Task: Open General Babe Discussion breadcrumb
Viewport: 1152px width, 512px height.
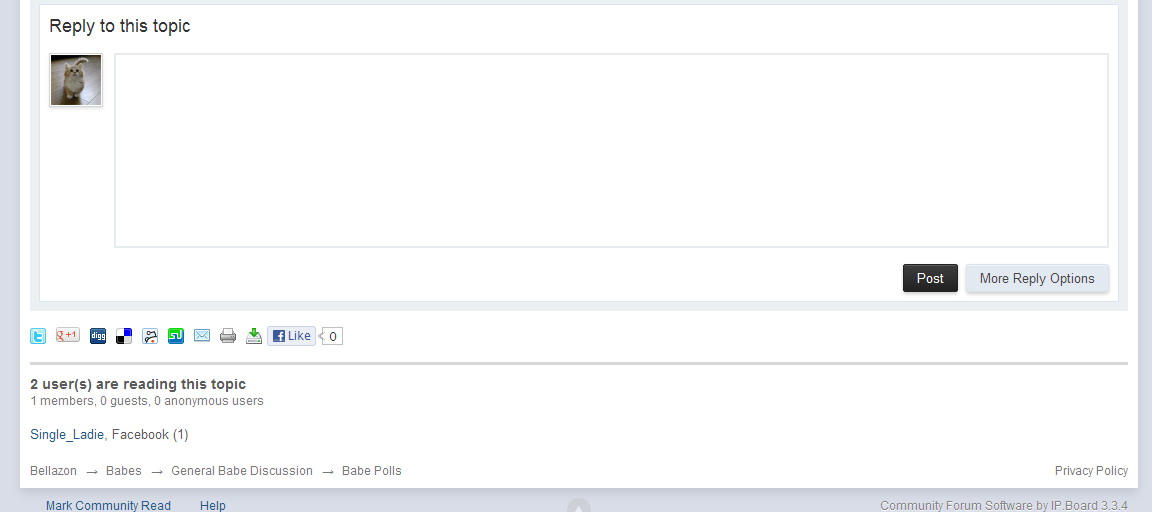Action: coord(242,471)
